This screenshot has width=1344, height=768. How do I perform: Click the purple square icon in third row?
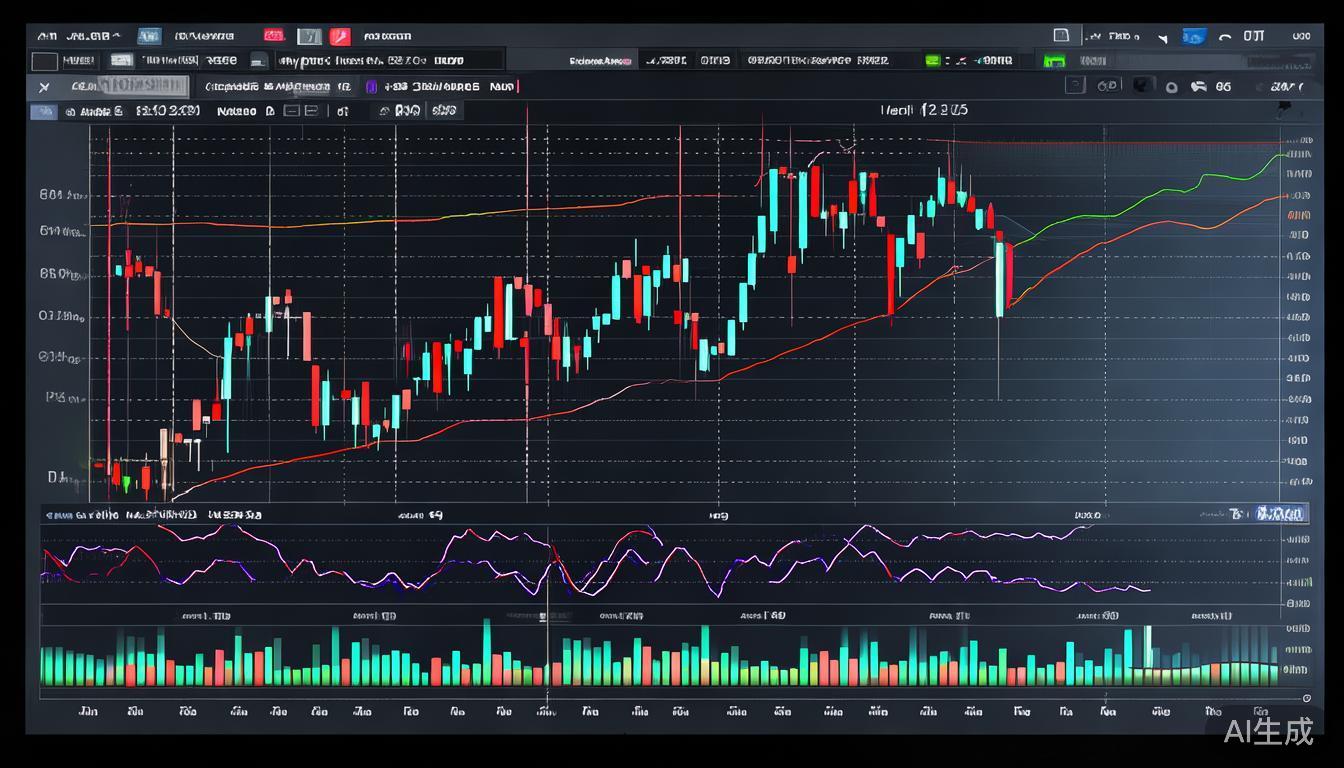click(372, 87)
